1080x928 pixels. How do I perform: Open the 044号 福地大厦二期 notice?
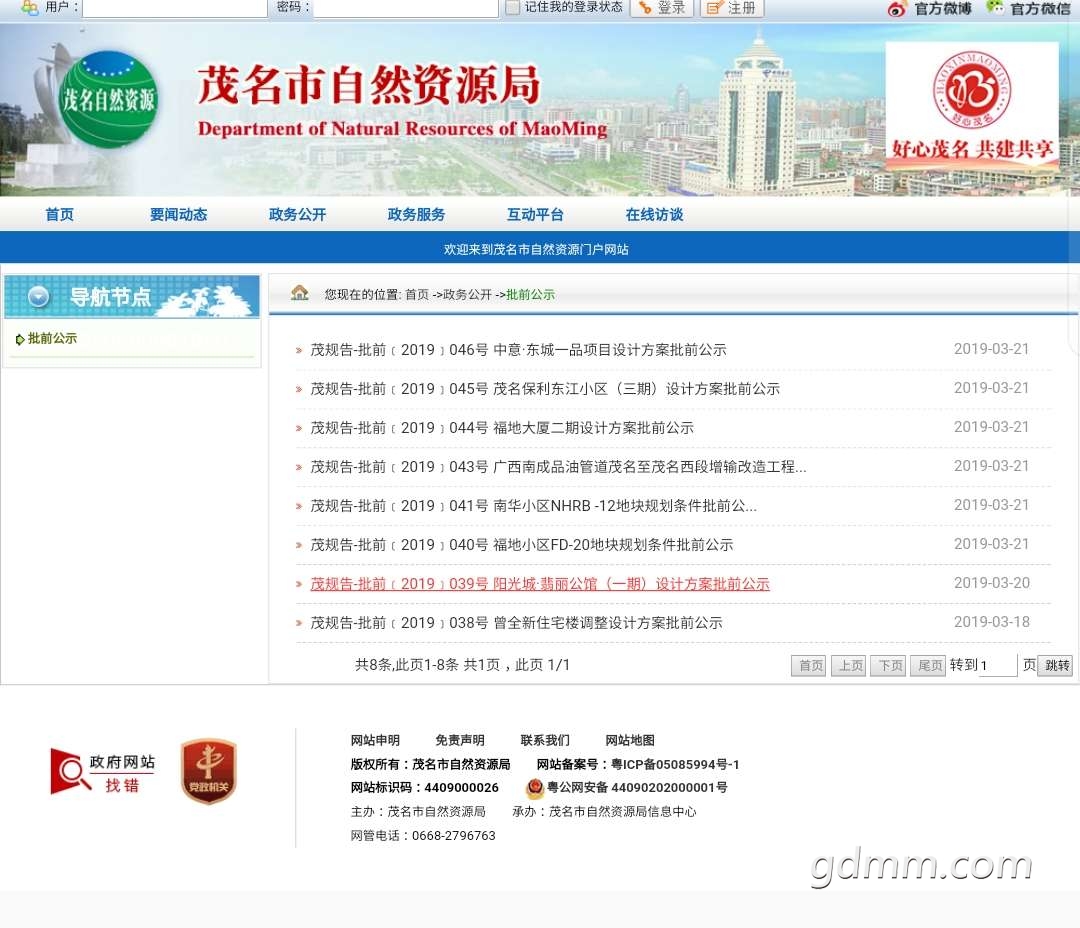(502, 428)
